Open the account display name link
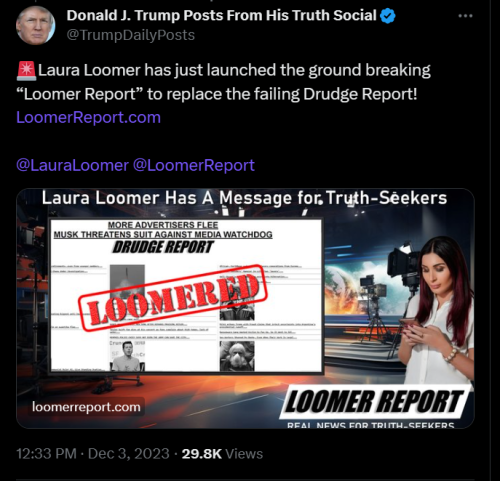This screenshot has height=481, width=500. click(221, 16)
